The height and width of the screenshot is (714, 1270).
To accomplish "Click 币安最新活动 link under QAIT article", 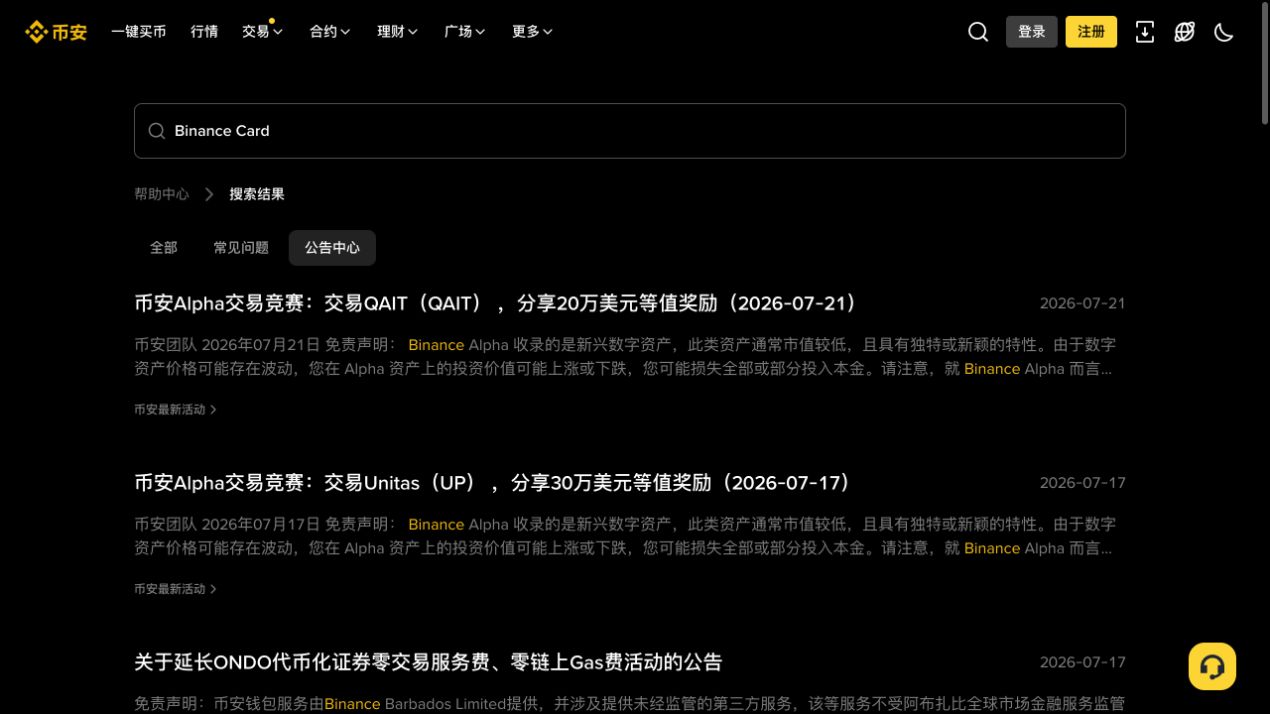I will point(175,409).
